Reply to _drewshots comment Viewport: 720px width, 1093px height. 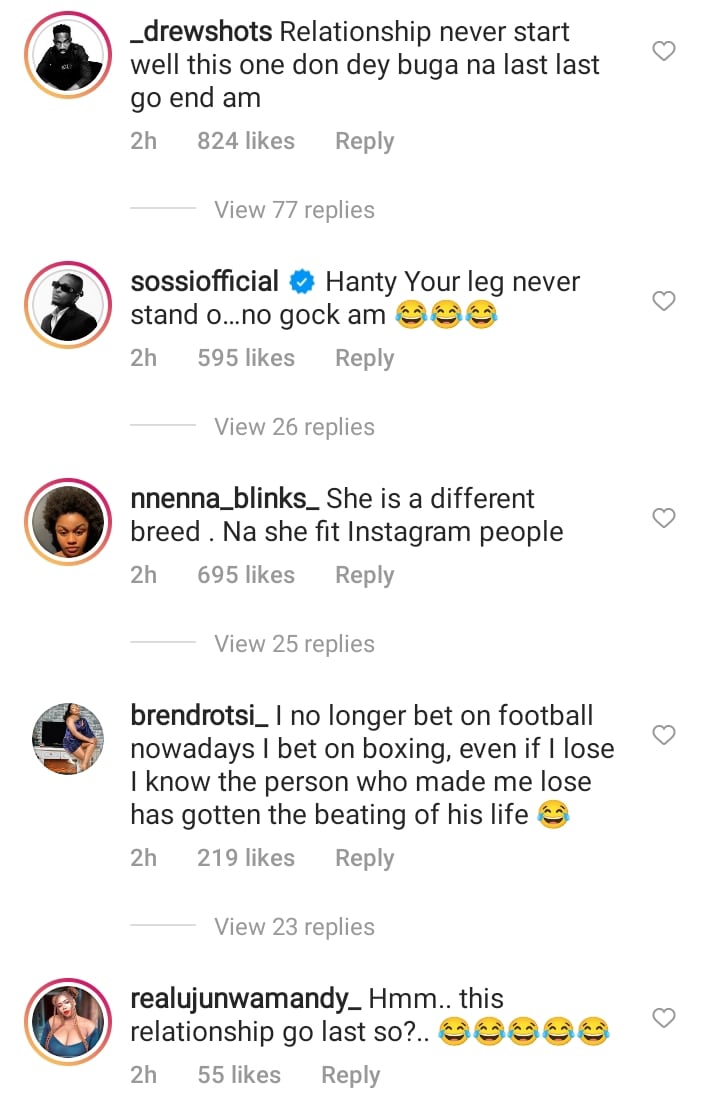click(364, 141)
